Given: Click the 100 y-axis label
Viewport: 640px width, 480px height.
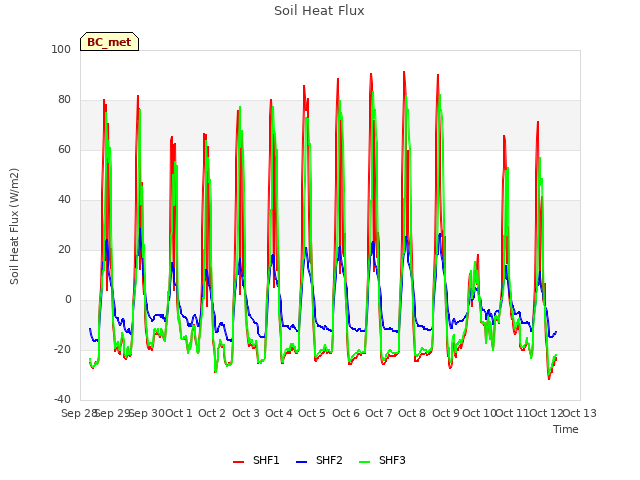Looking at the screenshot, I should coord(61,49).
